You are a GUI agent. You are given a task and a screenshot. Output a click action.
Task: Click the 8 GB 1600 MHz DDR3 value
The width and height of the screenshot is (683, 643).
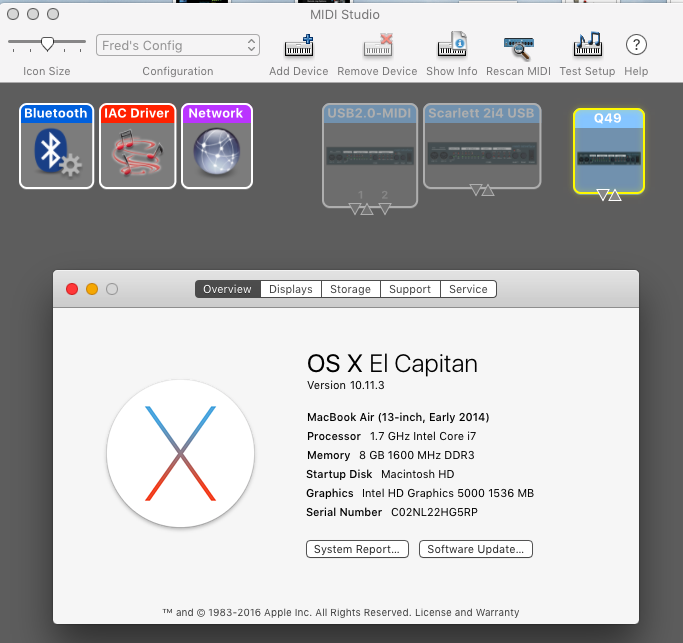tap(417, 455)
